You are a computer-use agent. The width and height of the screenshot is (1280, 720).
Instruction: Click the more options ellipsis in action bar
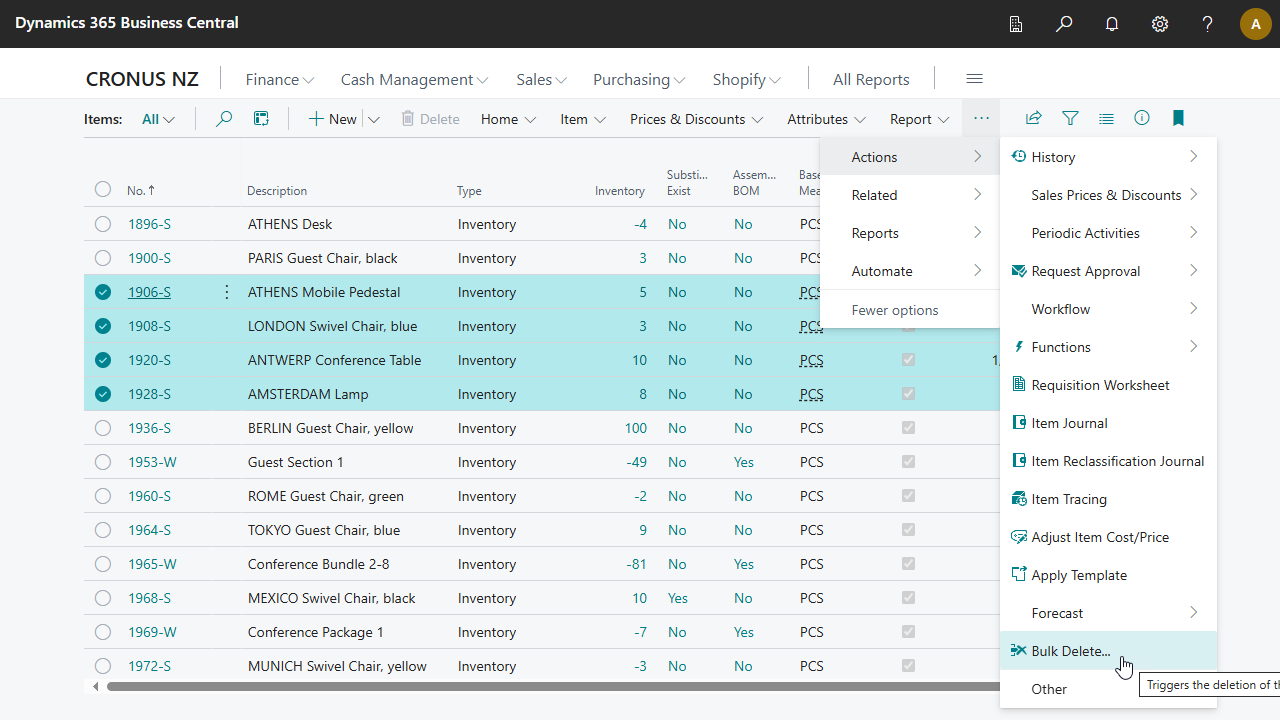point(981,118)
